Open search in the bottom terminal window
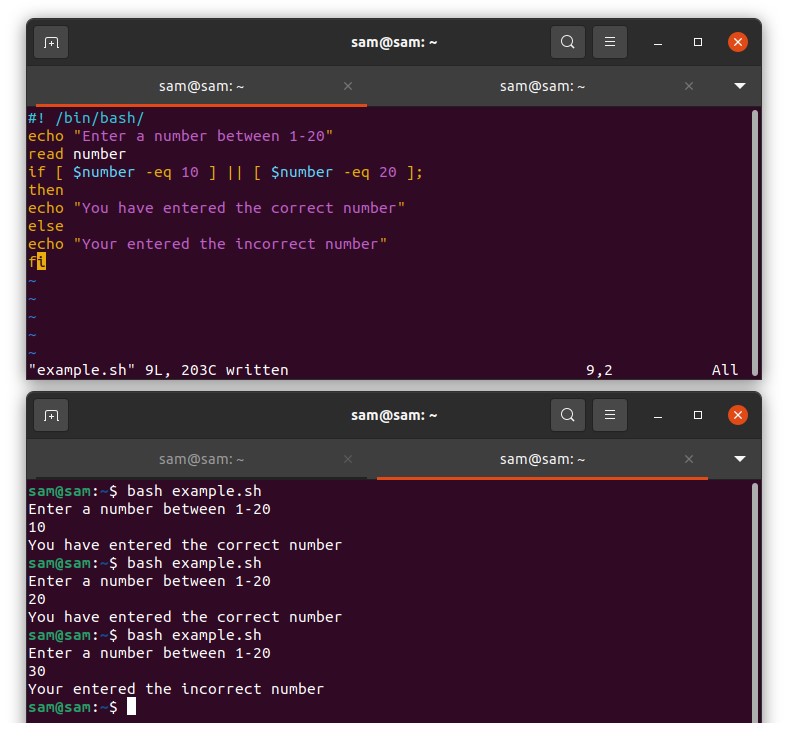 pos(567,415)
